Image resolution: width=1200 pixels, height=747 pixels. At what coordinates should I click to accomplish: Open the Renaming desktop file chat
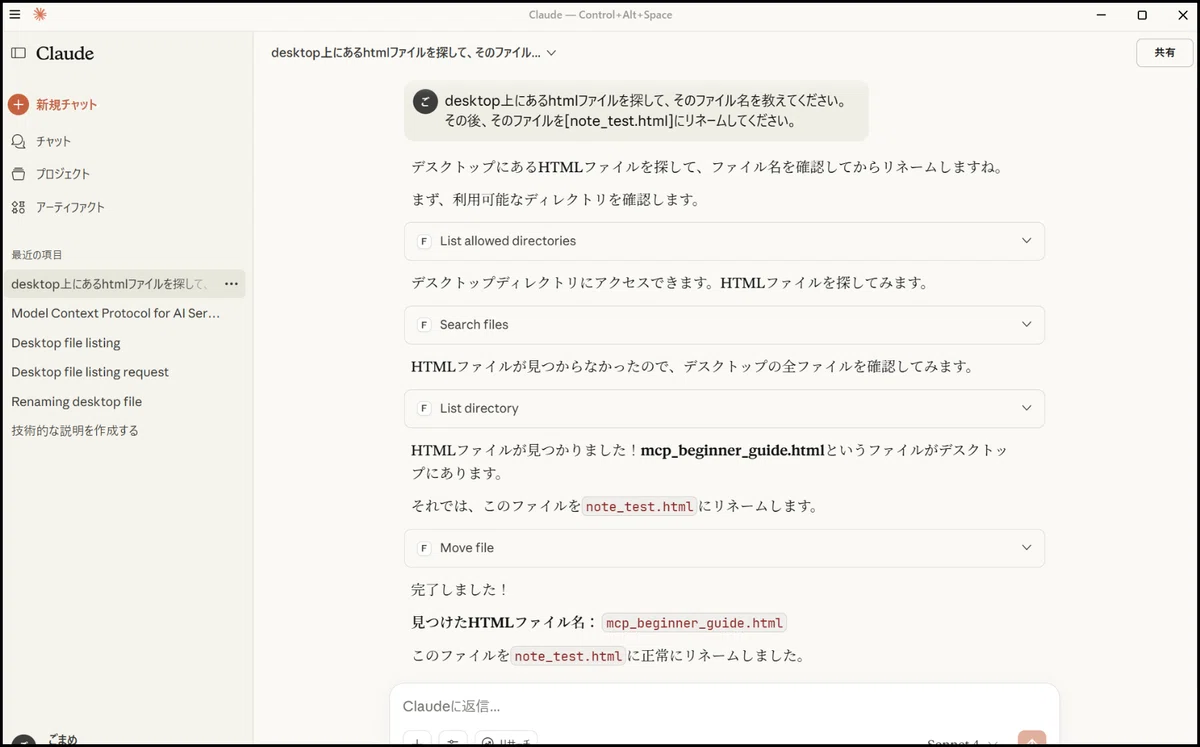pyautogui.click(x=77, y=401)
